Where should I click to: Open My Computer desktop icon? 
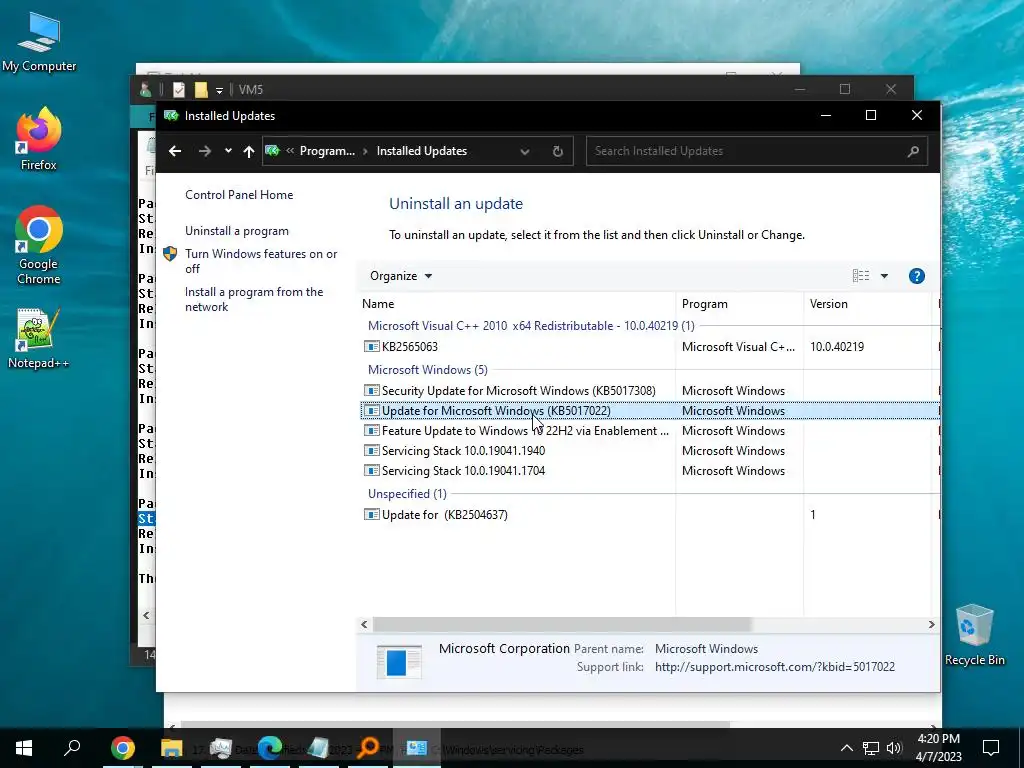click(39, 42)
